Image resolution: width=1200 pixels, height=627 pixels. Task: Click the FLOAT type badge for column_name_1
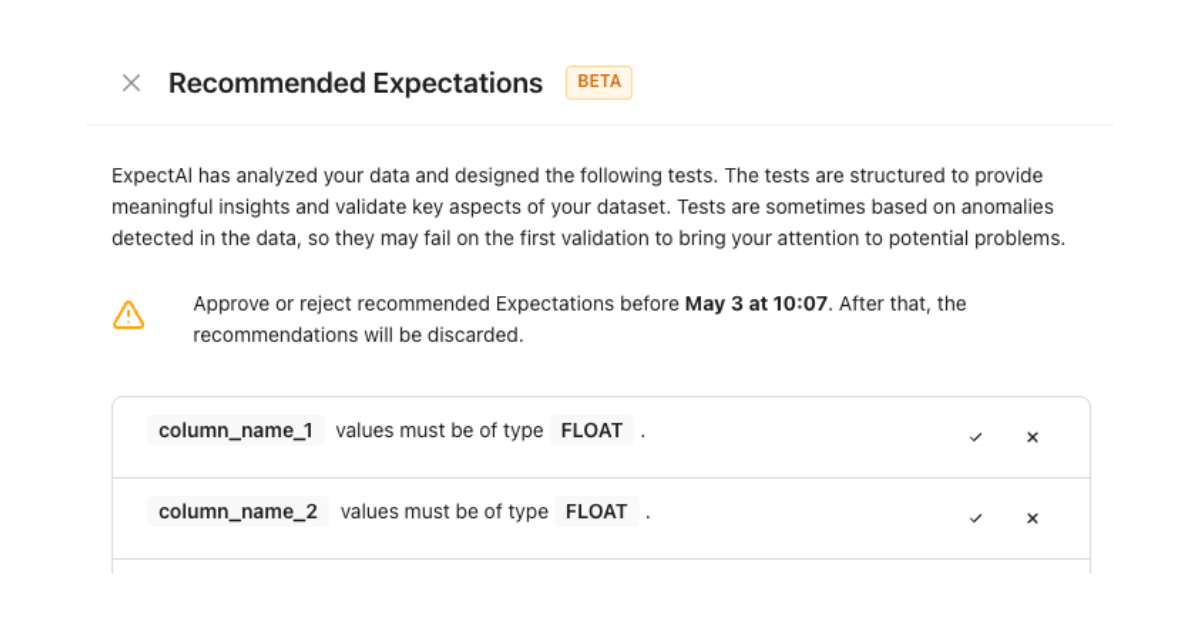click(x=592, y=430)
